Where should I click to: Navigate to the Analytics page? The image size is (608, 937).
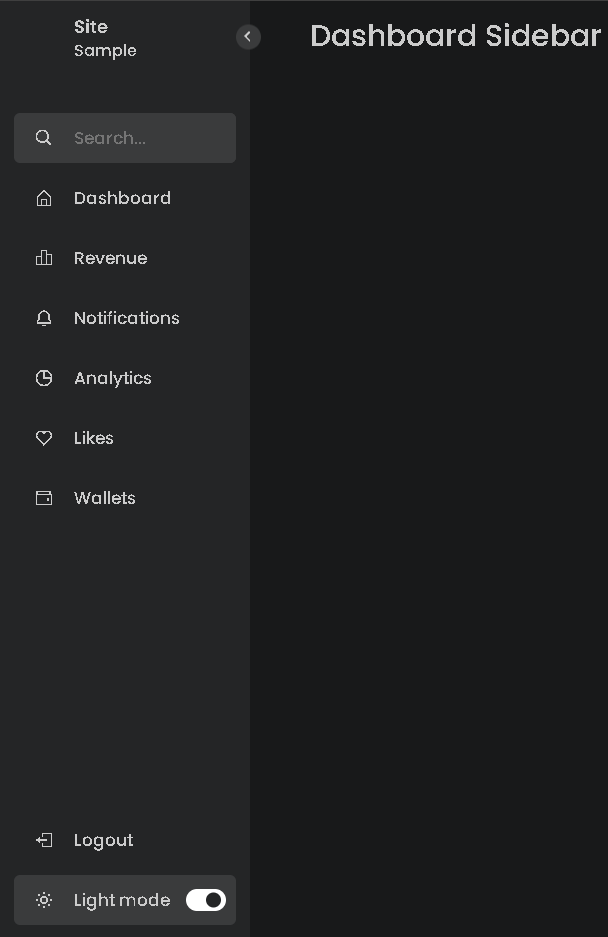[x=112, y=377]
